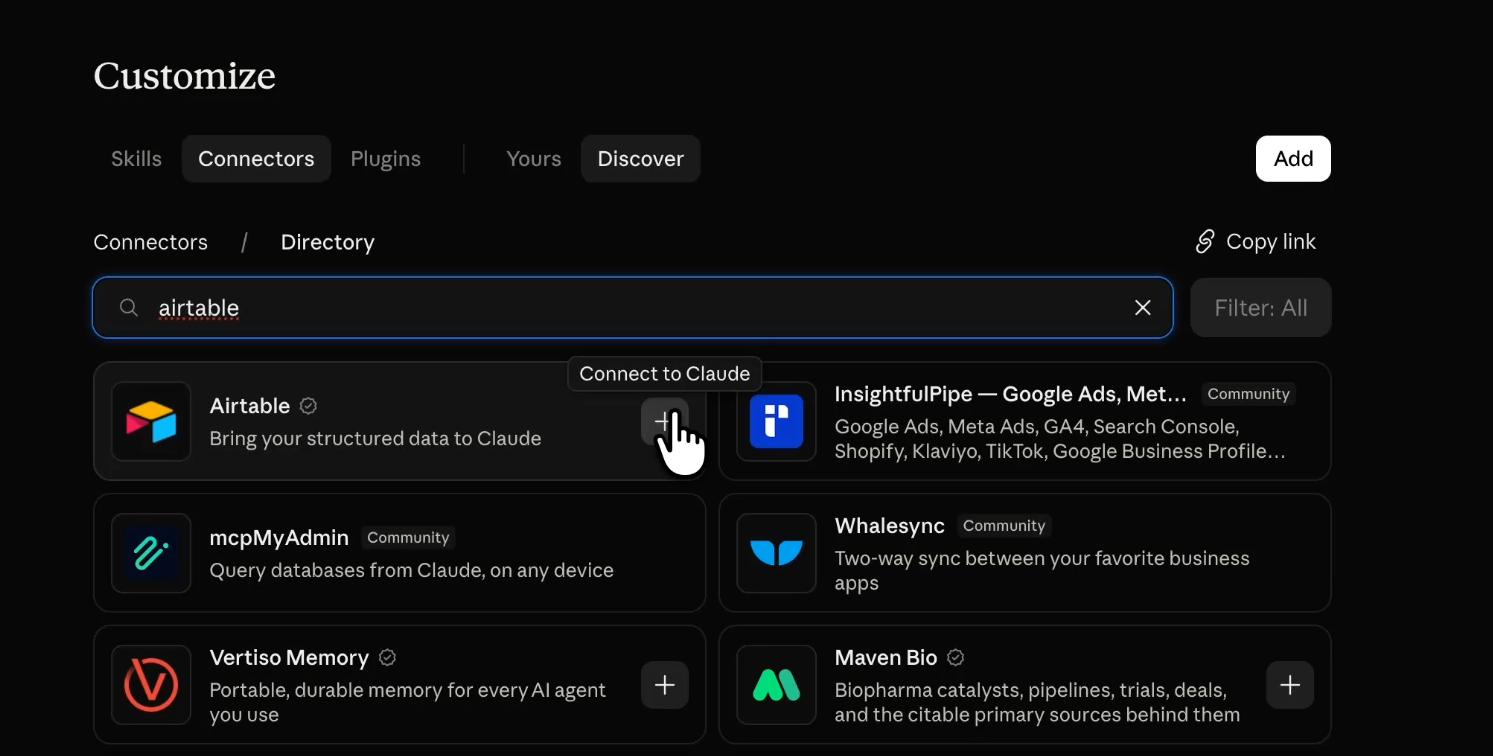Click the Copy link text
Screen dimensions: 1493x756
pyautogui.click(x=1271, y=242)
